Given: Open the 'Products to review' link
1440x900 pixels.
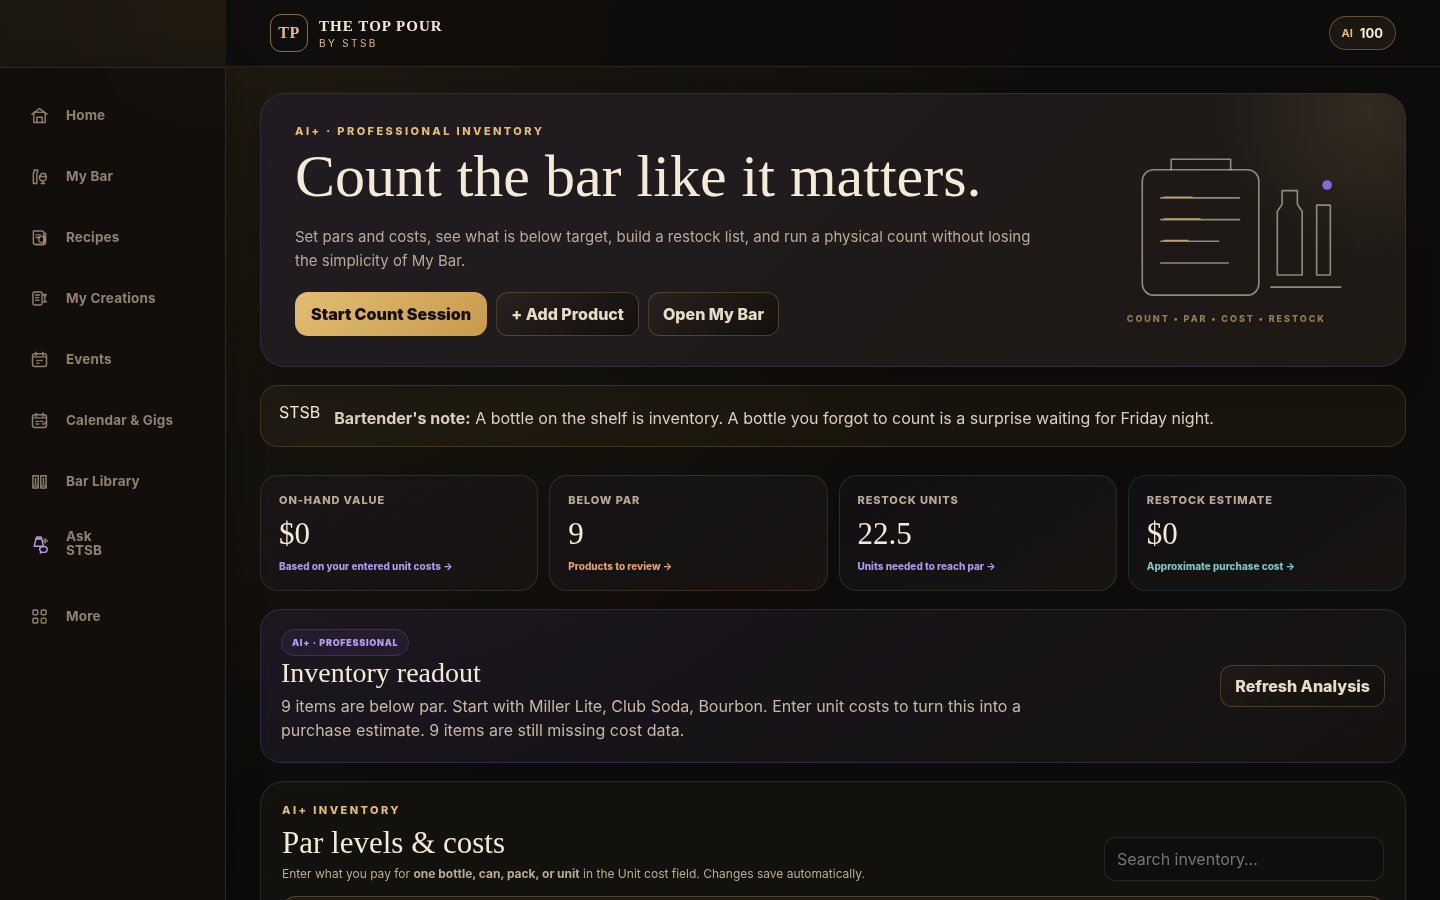Looking at the screenshot, I should 619,566.
